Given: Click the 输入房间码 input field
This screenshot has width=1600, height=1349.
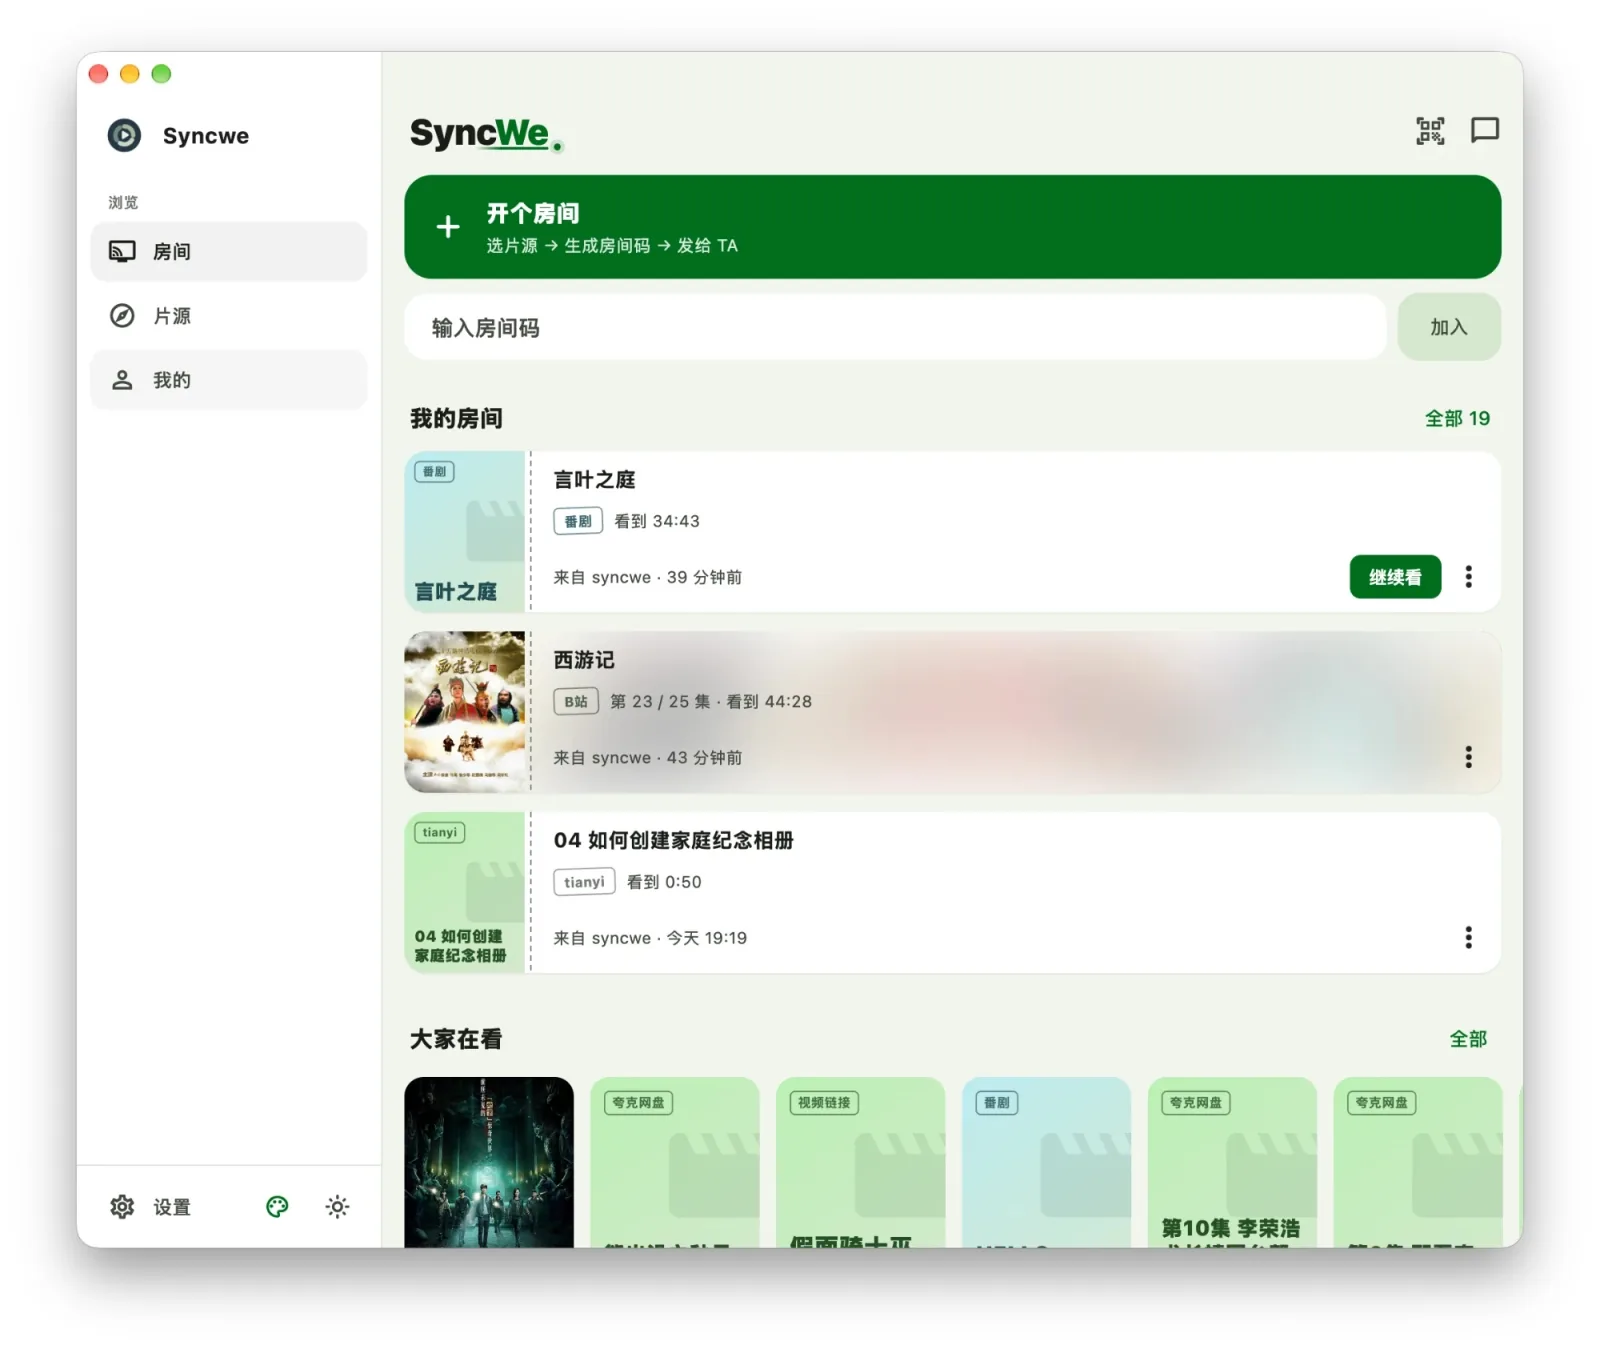Looking at the screenshot, I should pos(895,327).
